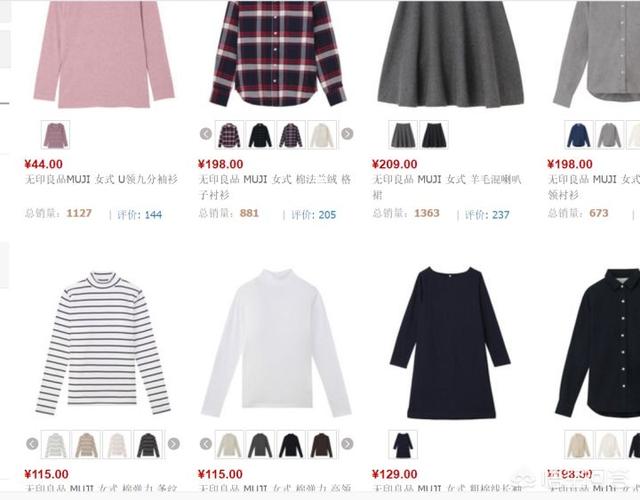Image resolution: width=640 pixels, height=500 pixels.
Task: Click the previous-color arrow under the plaid shirt
Action: pyautogui.click(x=206, y=134)
